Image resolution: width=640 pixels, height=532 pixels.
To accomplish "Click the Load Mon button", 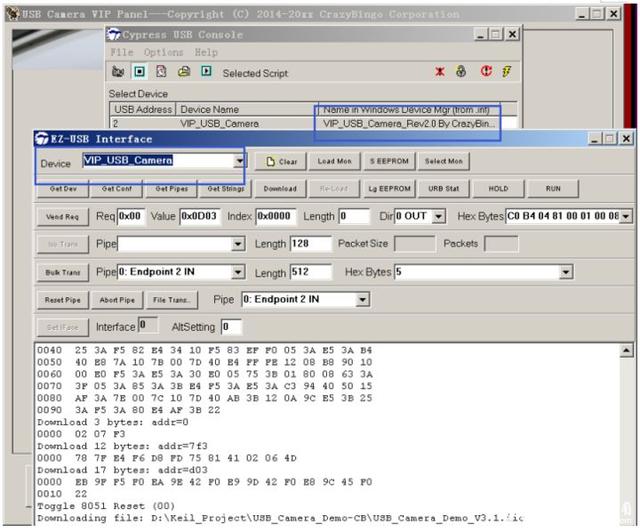I will pyautogui.click(x=335, y=161).
